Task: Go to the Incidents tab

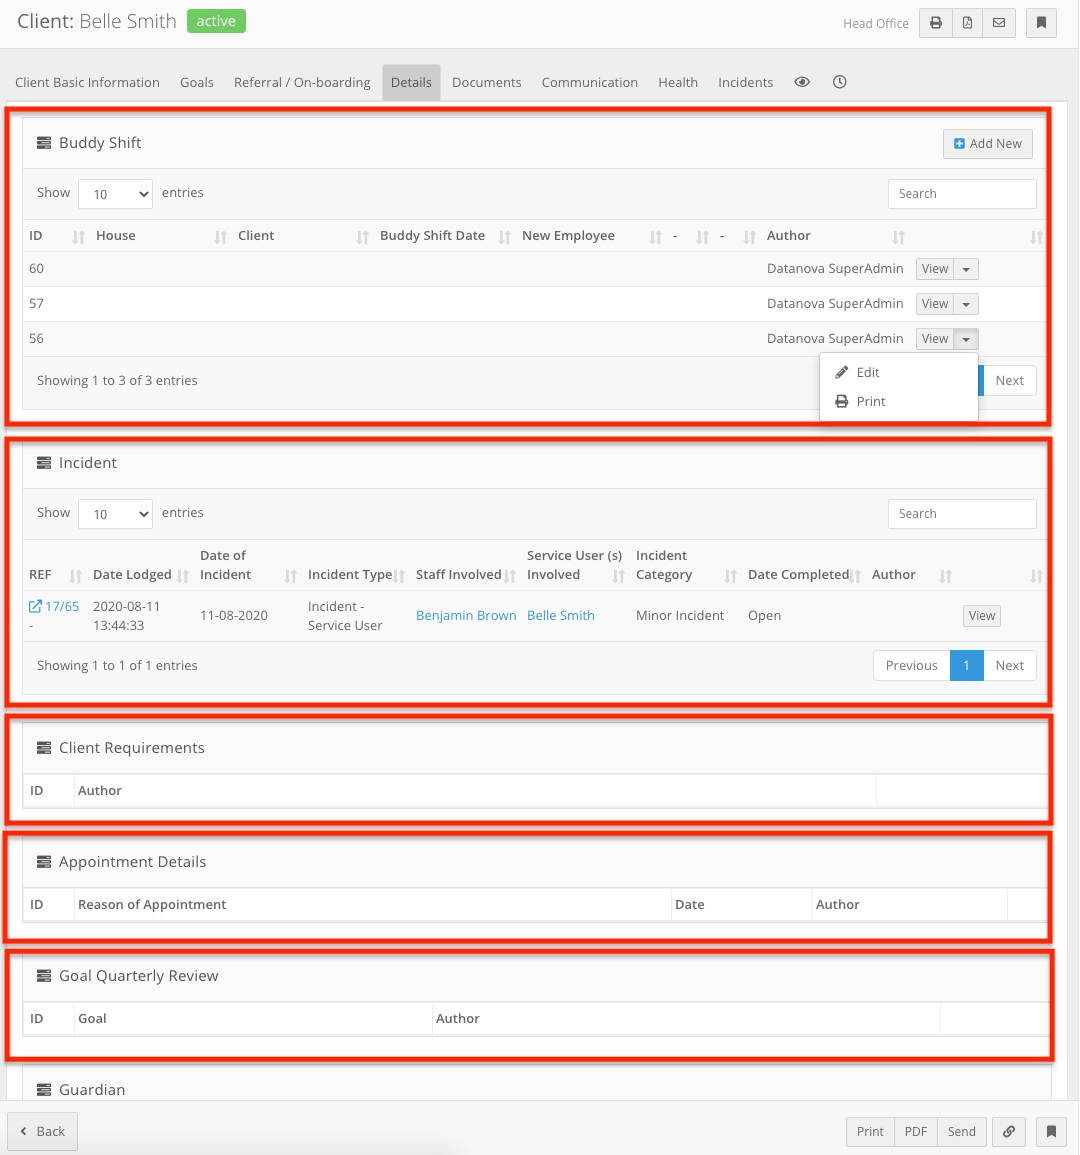Action: [x=746, y=82]
